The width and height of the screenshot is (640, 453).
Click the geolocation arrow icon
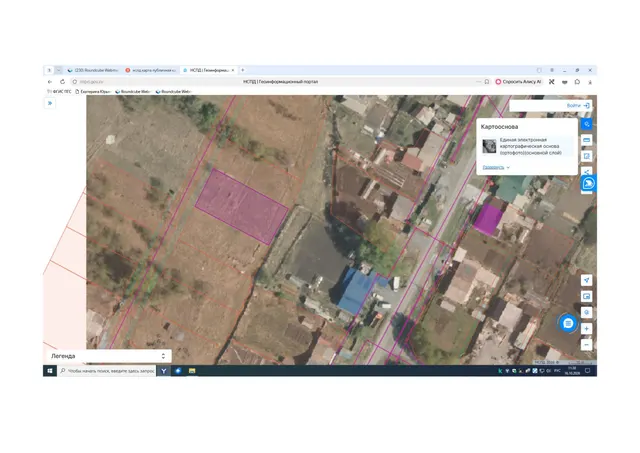pos(587,280)
